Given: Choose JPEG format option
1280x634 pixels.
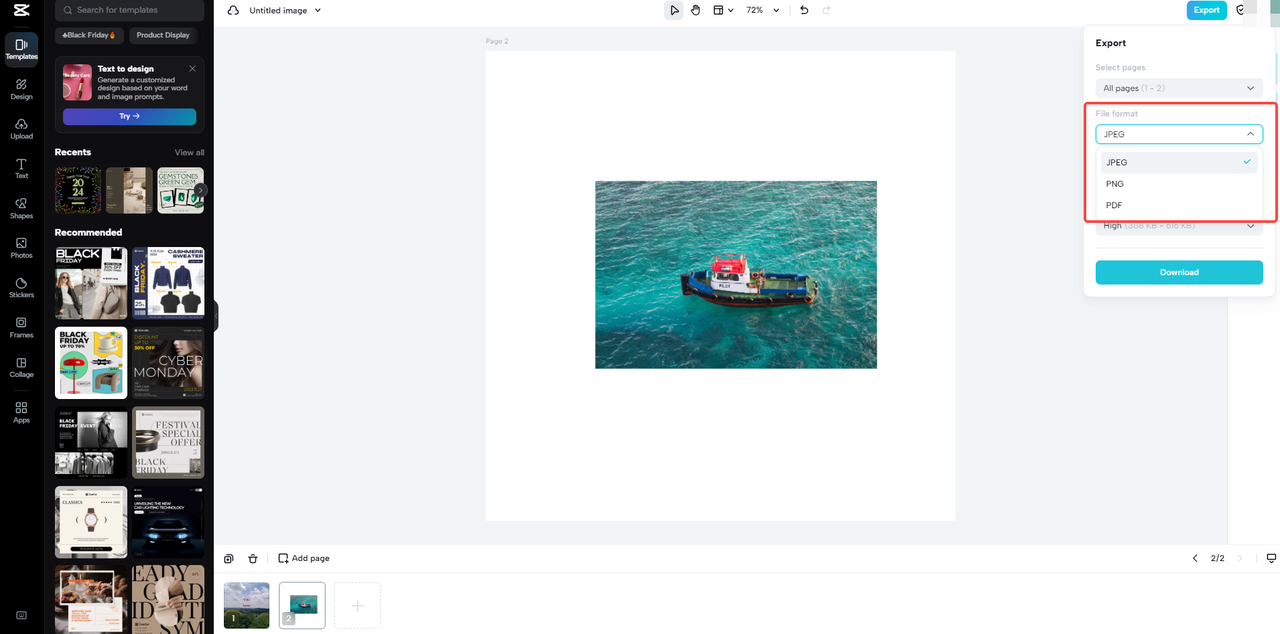Looking at the screenshot, I should tap(1179, 162).
